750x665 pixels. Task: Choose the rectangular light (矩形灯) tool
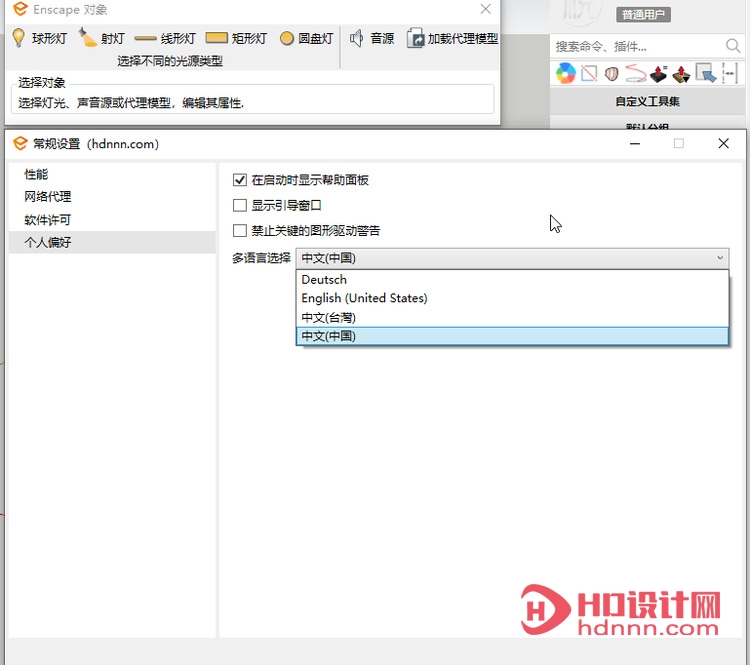[236, 38]
